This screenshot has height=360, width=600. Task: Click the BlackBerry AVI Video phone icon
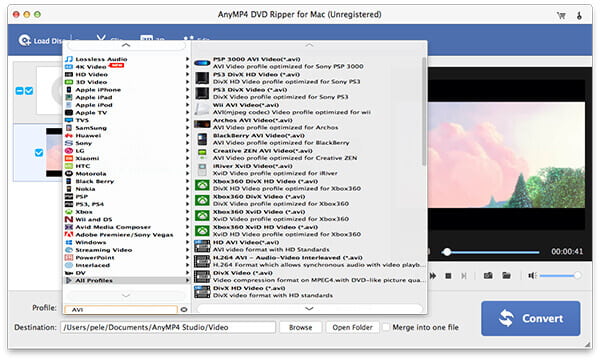click(202, 139)
